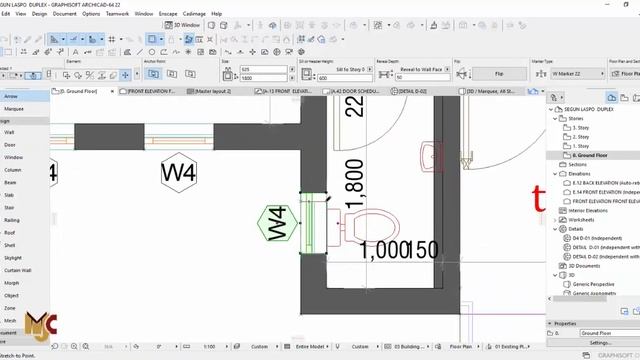Select the first anchor point option
The width and height of the screenshot is (640, 360).
tap(153, 74)
